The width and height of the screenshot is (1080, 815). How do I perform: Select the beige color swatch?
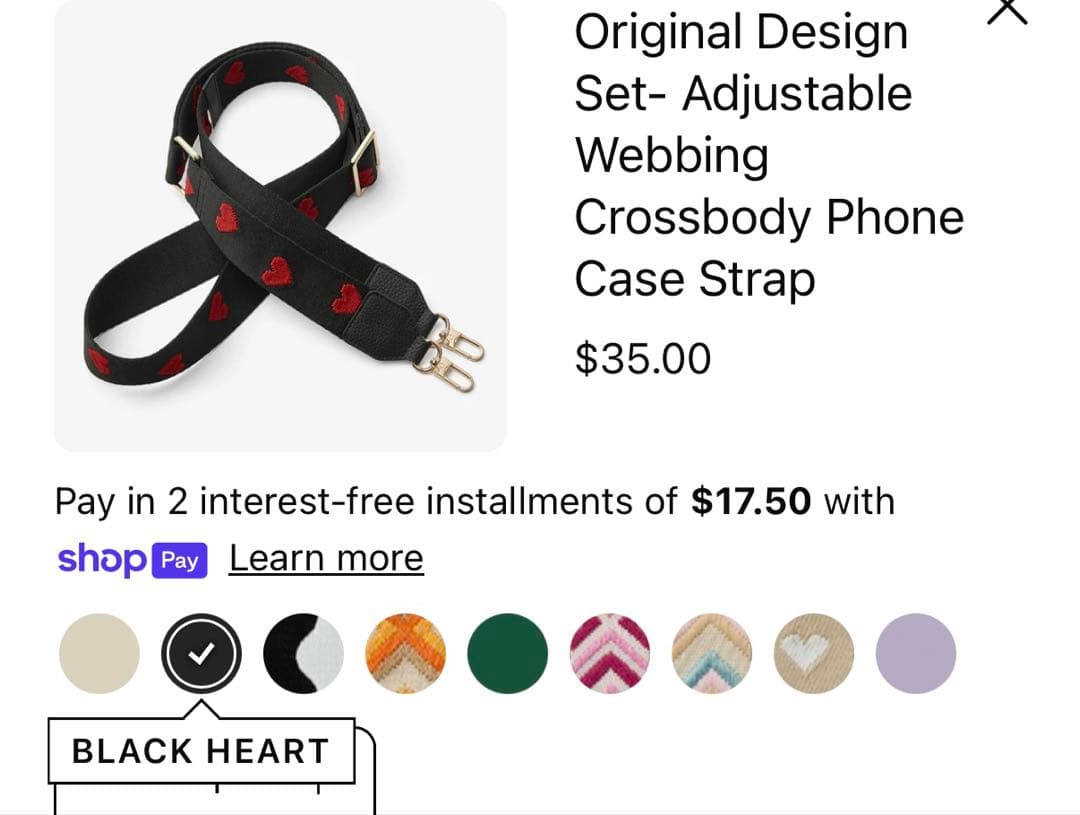99,653
